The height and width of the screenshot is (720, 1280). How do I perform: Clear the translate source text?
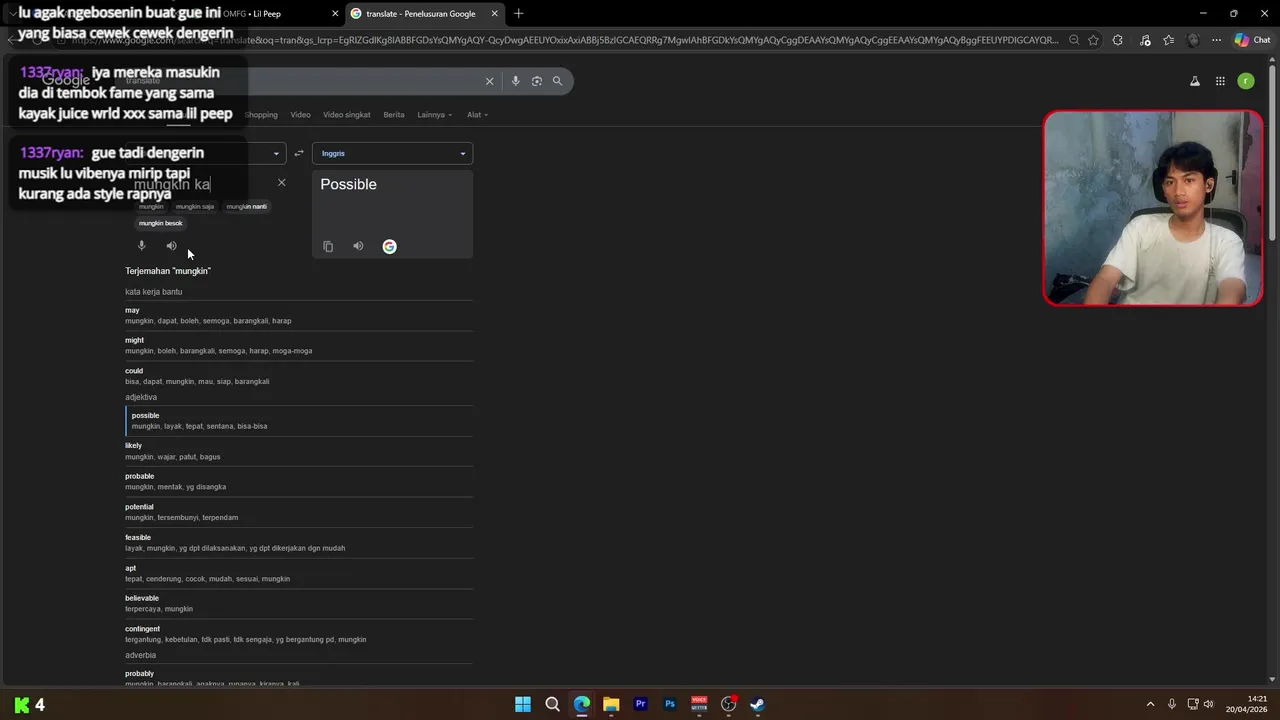tap(281, 183)
